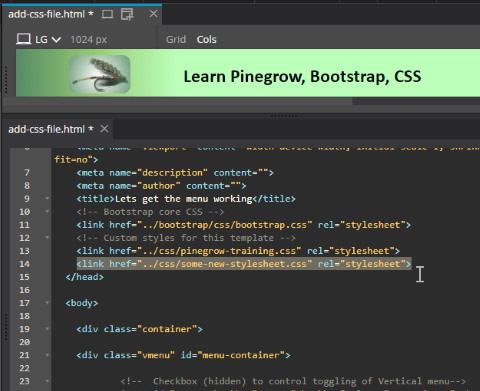Collapse the vmenu div fold arrow on line 21
The image size is (480, 391).
47,355
